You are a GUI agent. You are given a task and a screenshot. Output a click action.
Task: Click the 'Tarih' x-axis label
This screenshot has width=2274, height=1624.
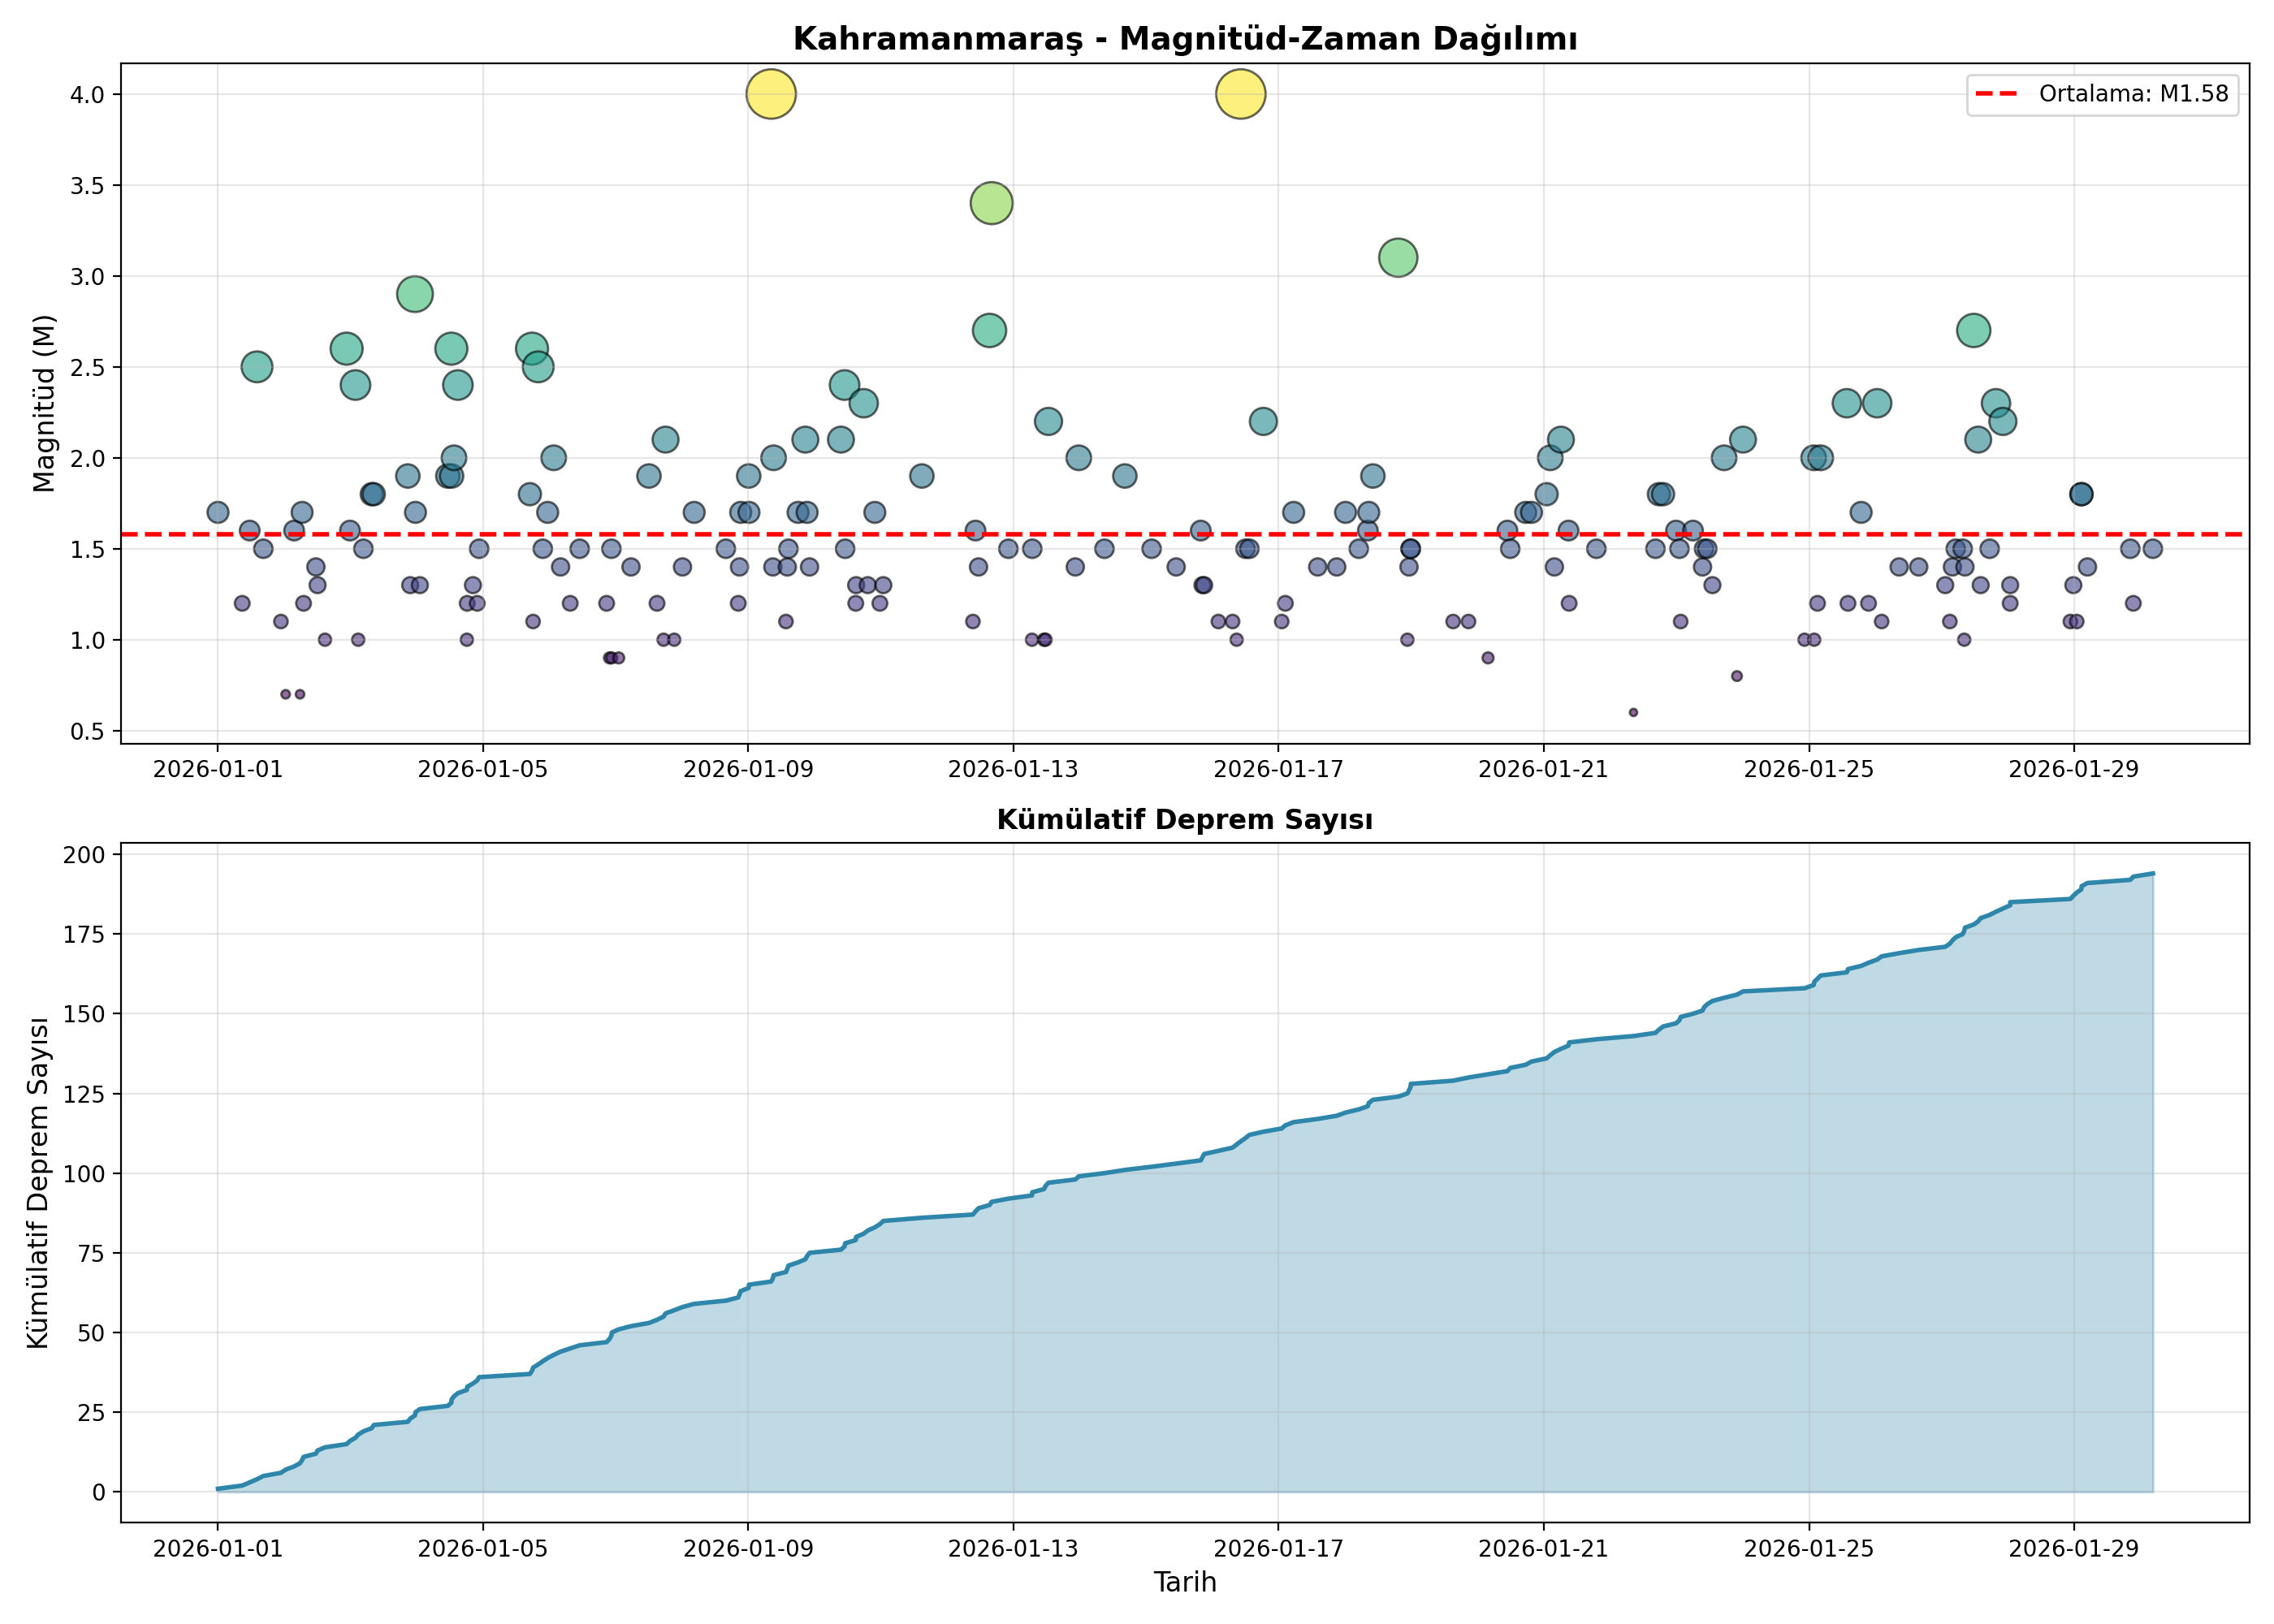(x=1185, y=1582)
